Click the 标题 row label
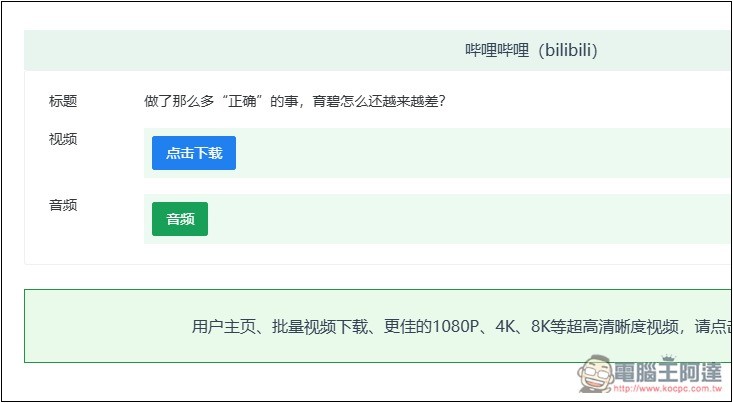 tap(63, 101)
